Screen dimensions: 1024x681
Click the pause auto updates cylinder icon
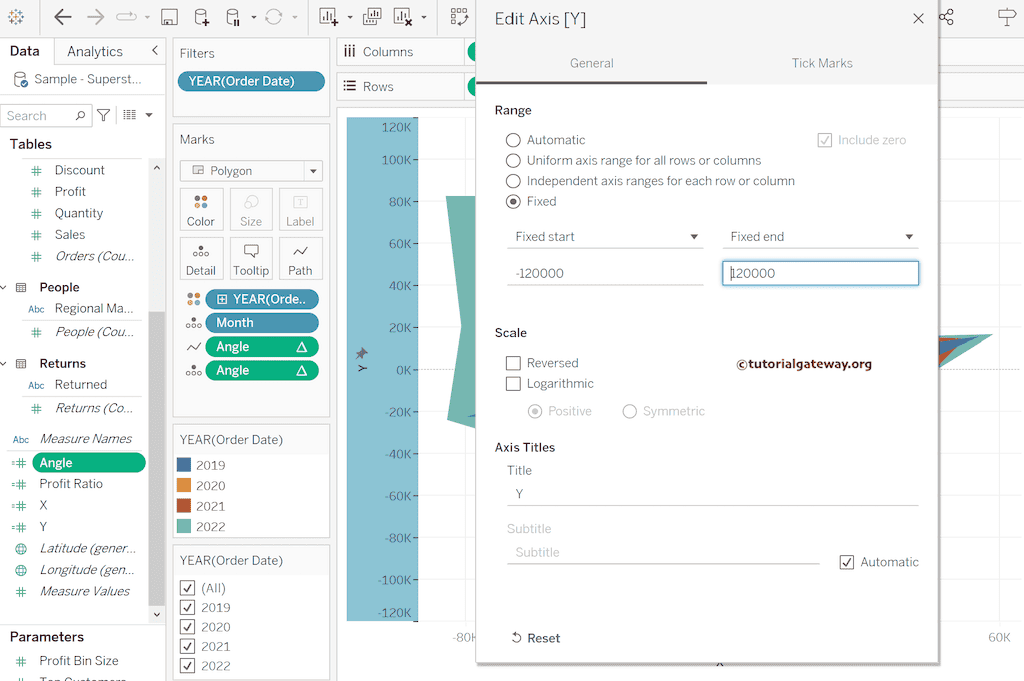232,17
